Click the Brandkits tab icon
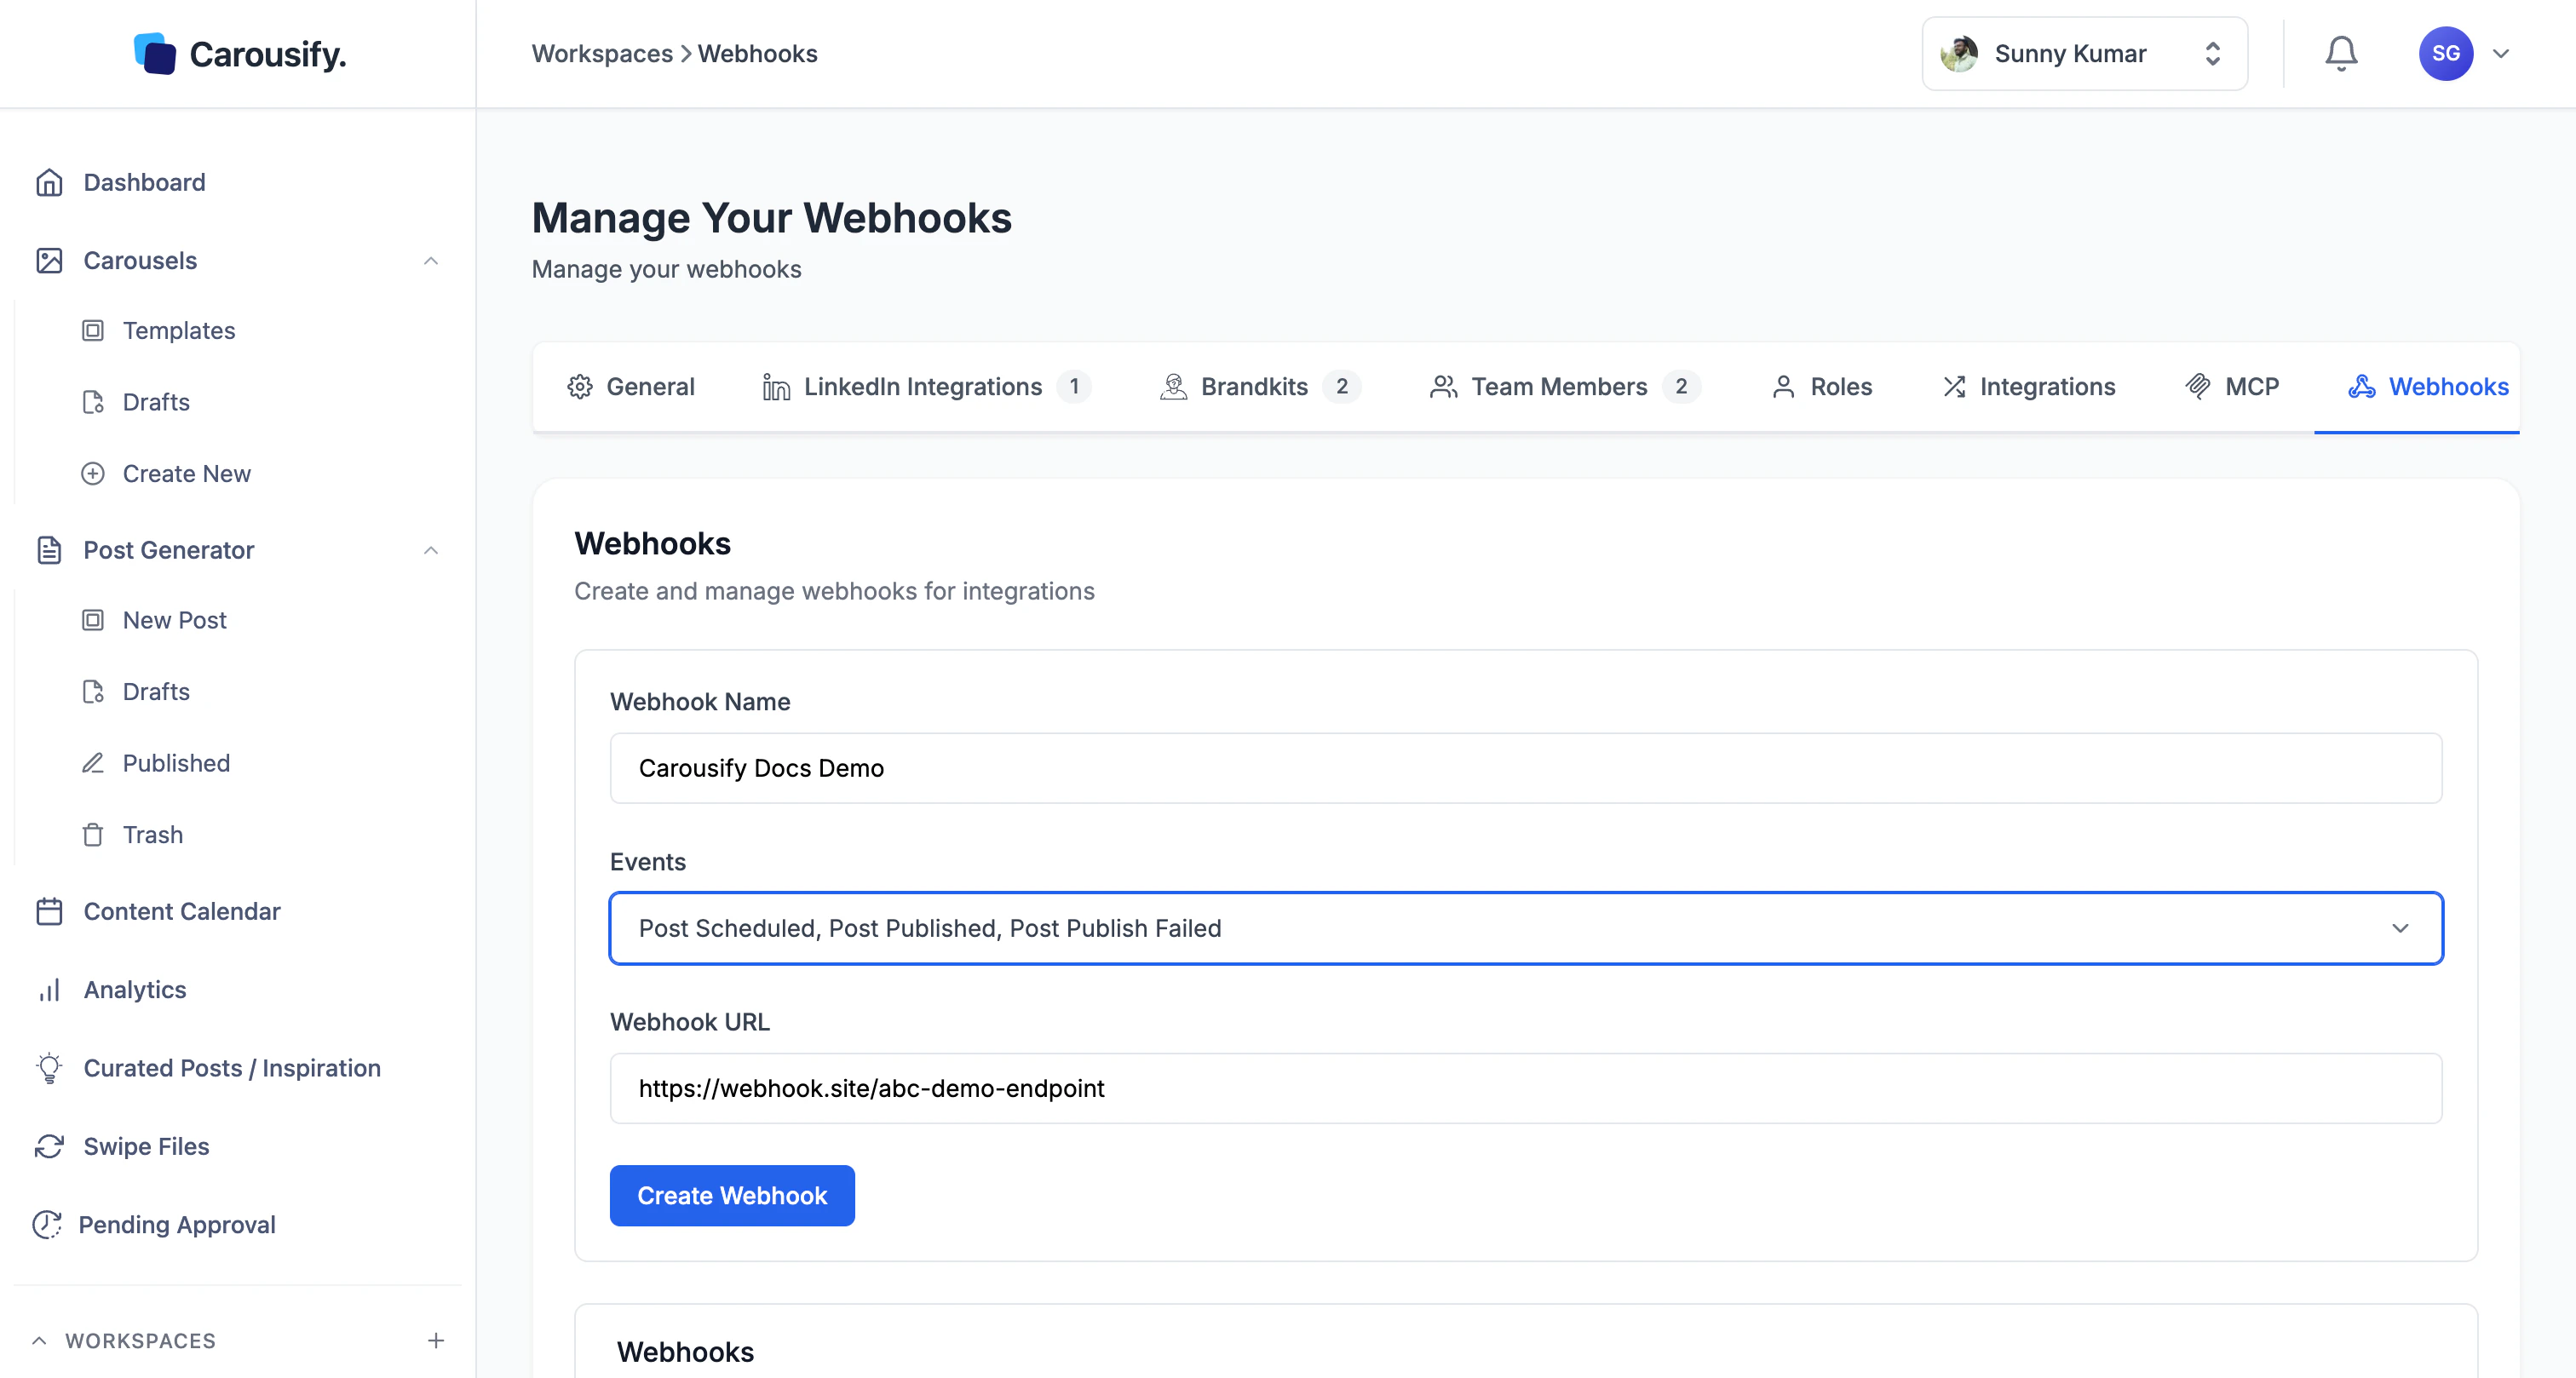This screenshot has width=2576, height=1378. tap(1173, 387)
